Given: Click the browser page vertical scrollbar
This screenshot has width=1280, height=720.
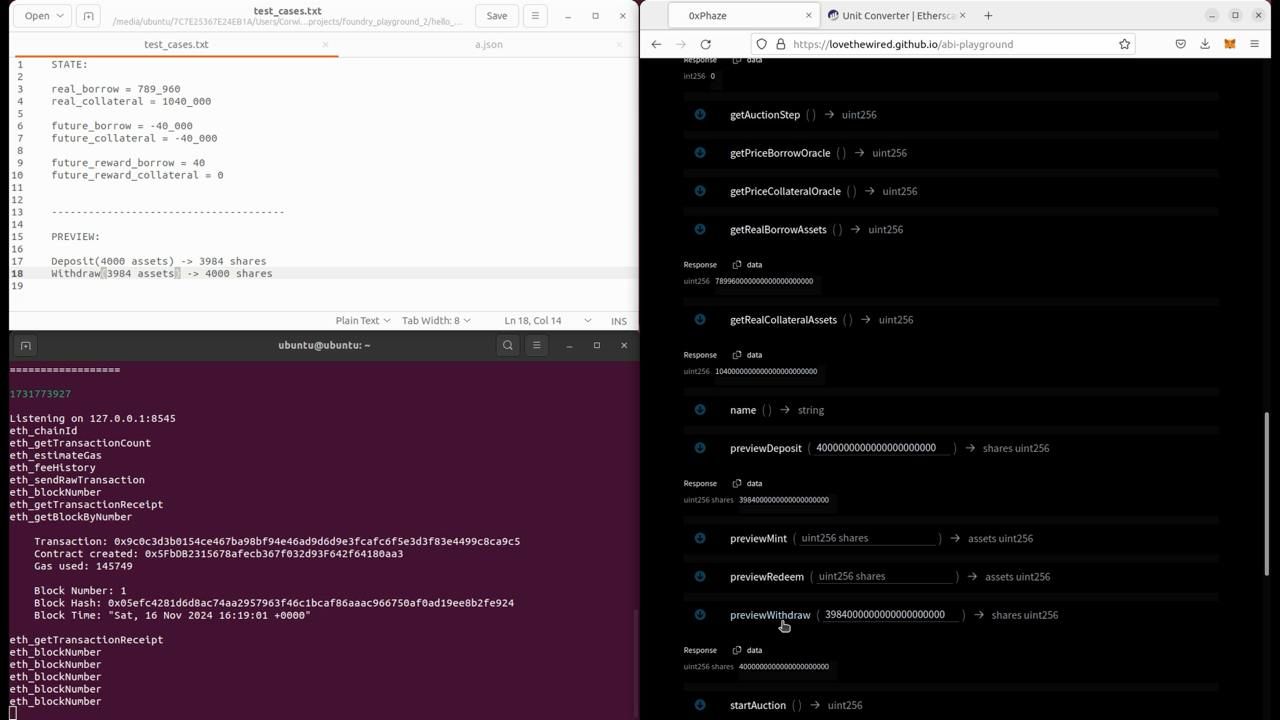Looking at the screenshot, I should tap(1267, 494).
